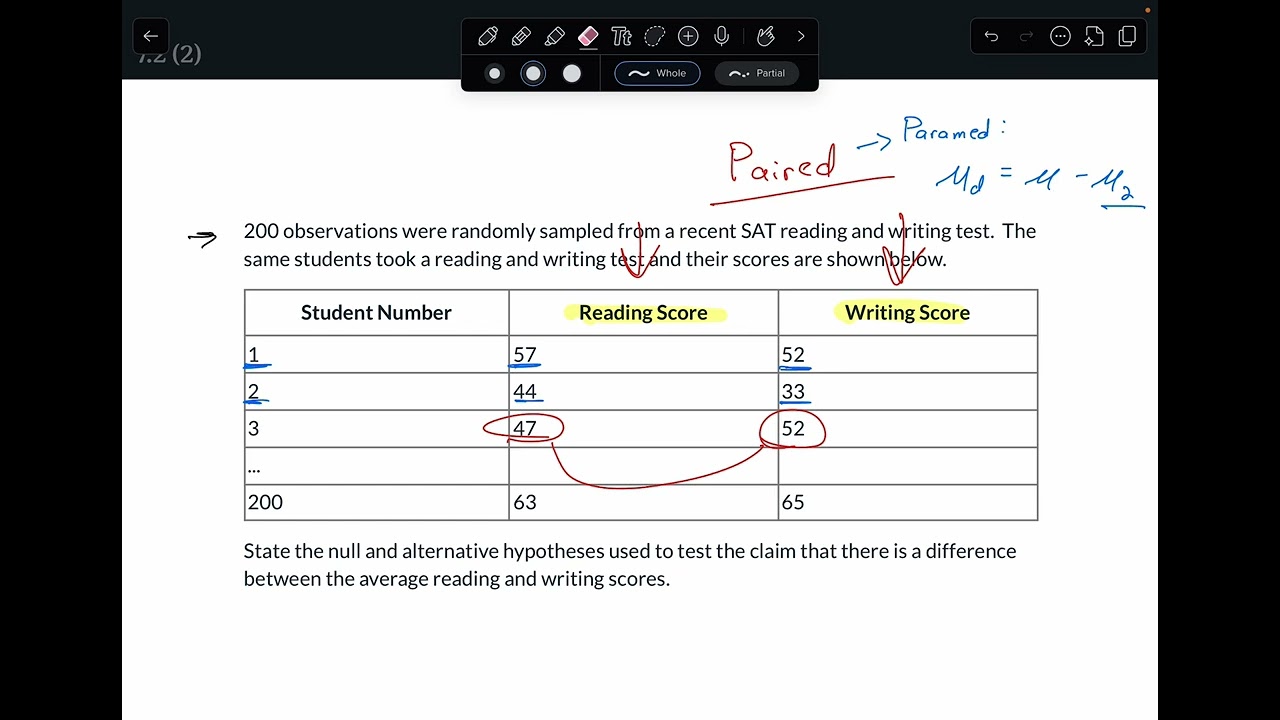Screen dimensions: 1280x720
Task: Choose the medium eraser size
Action: coord(533,73)
